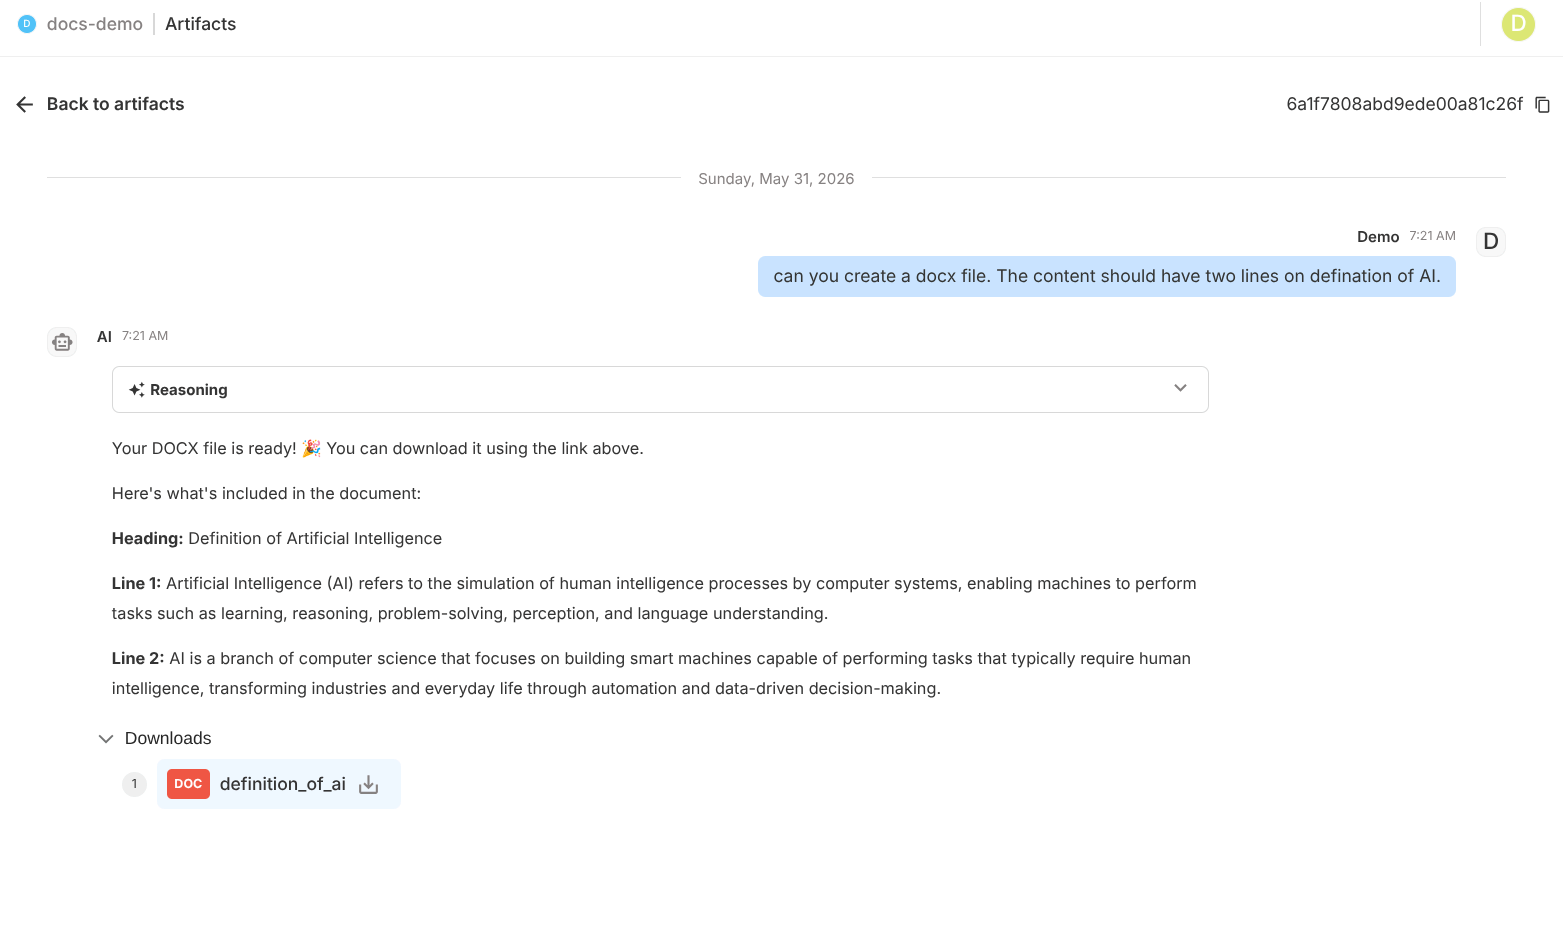Click the artifact ID 6a1f7808abd9ede00a81c26f
Image resolution: width=1563 pixels, height=946 pixels.
pos(1404,104)
